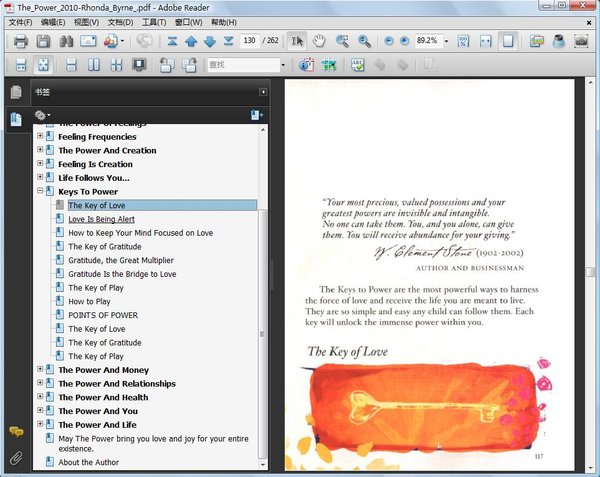Click the Fit Page icon
600x477 pixels.
(508, 41)
